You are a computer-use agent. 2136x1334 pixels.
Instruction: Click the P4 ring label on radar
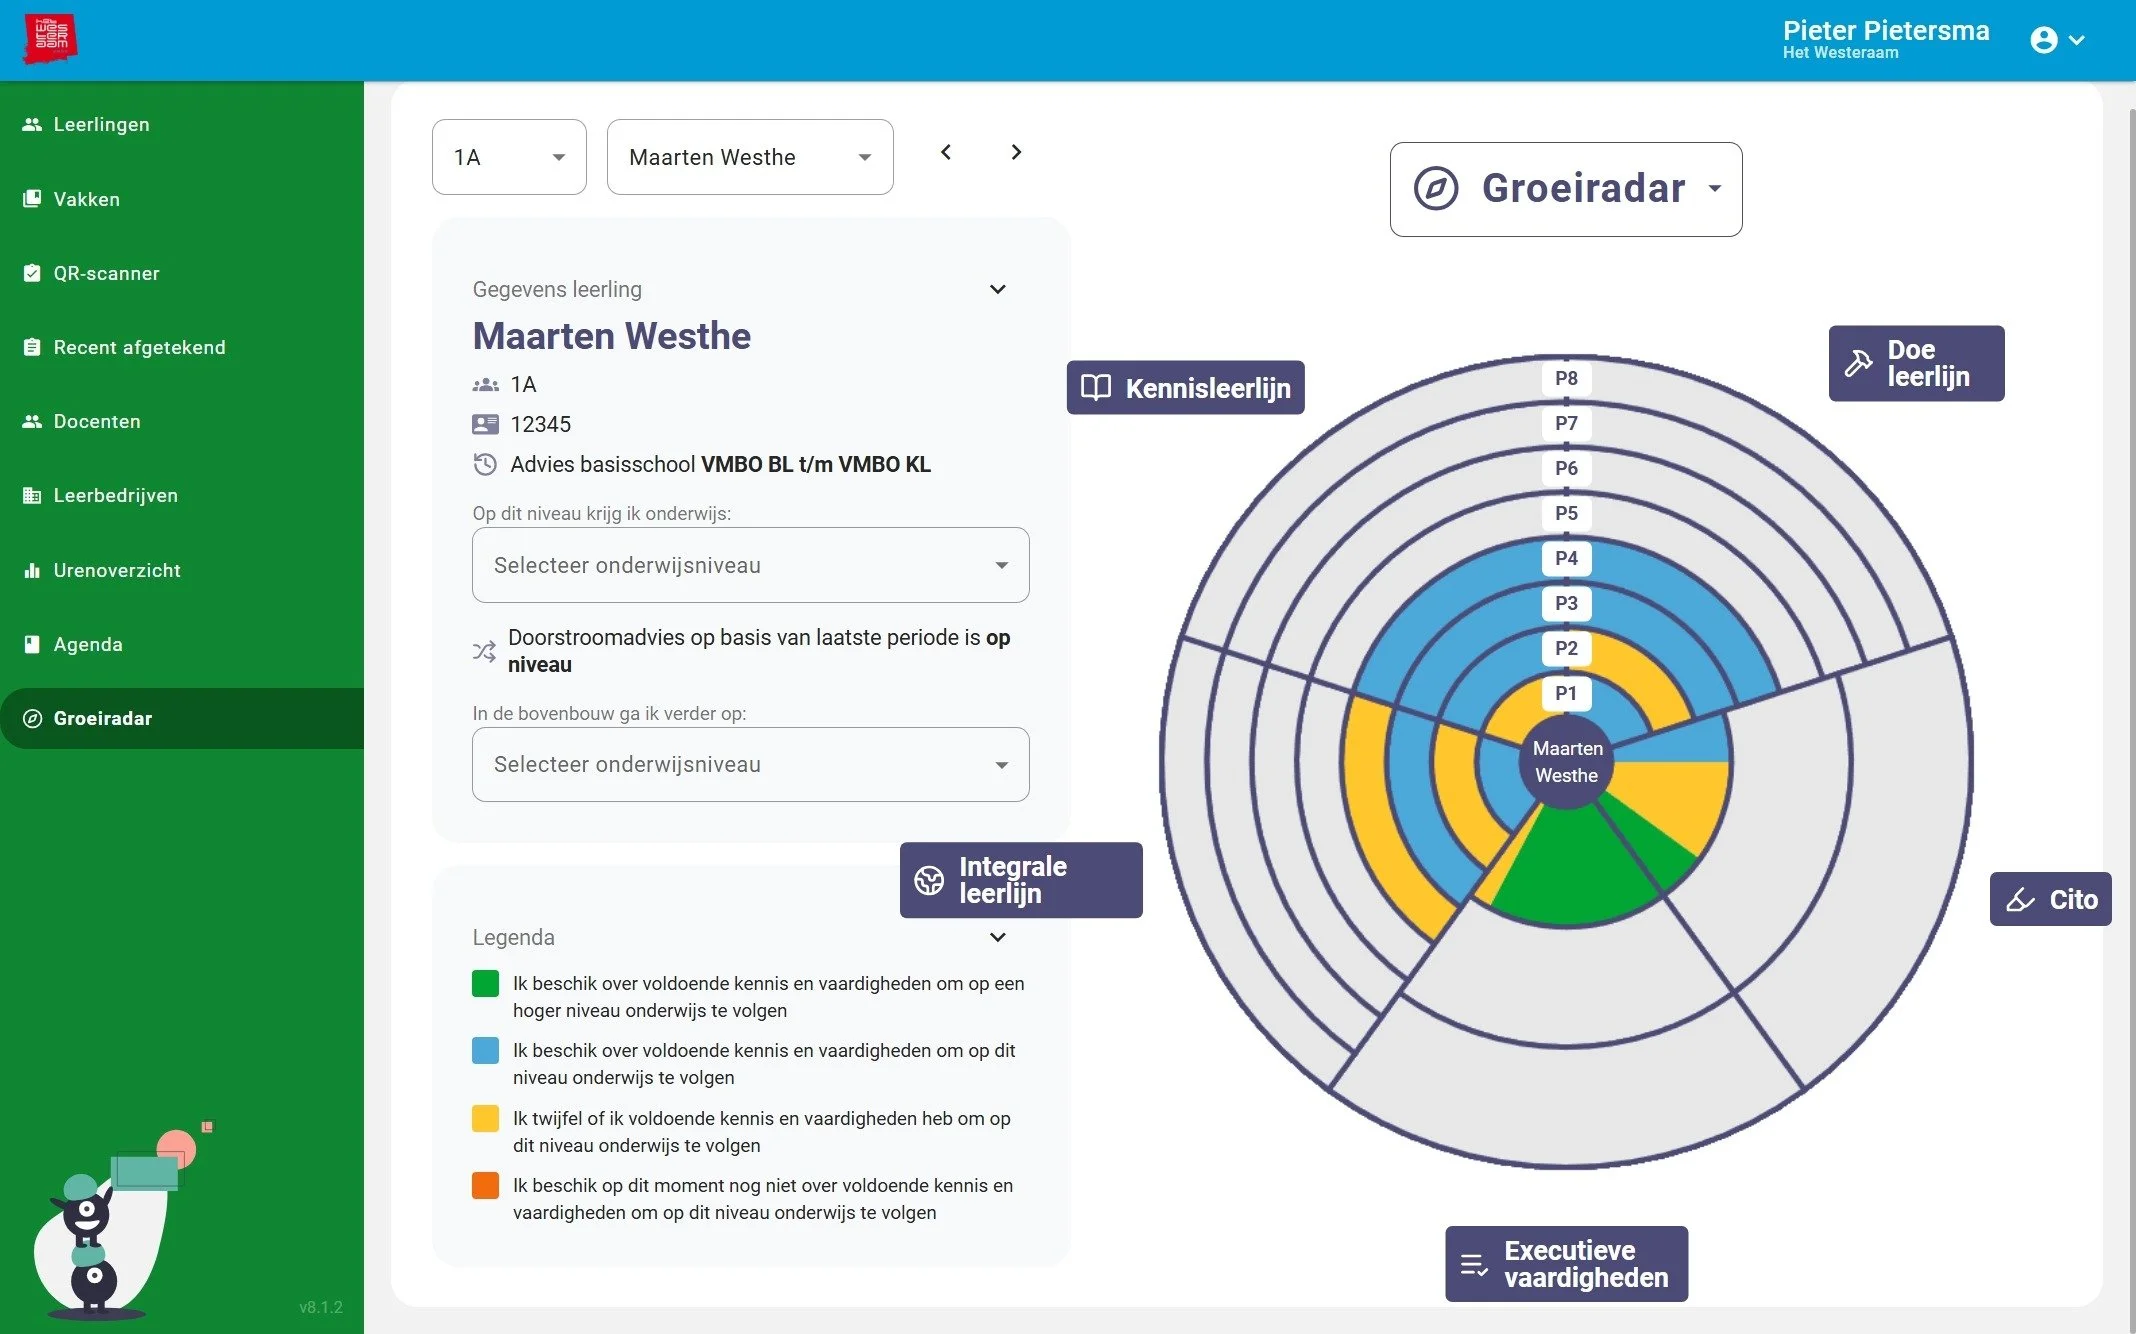point(1566,558)
